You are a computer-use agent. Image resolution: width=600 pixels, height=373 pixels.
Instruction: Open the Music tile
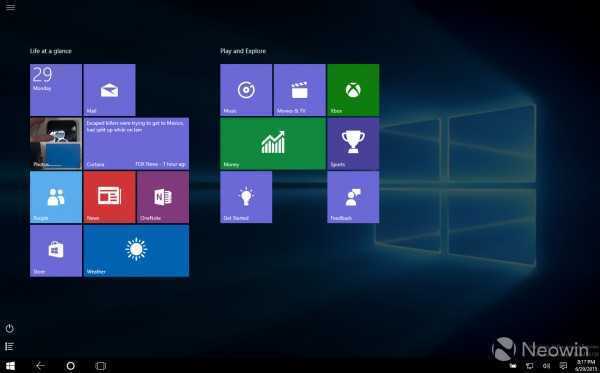click(246, 90)
